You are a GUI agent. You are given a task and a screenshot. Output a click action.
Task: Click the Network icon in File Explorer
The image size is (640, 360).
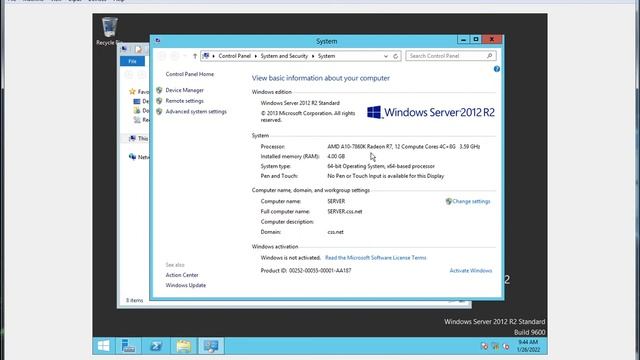pyautogui.click(x=132, y=157)
